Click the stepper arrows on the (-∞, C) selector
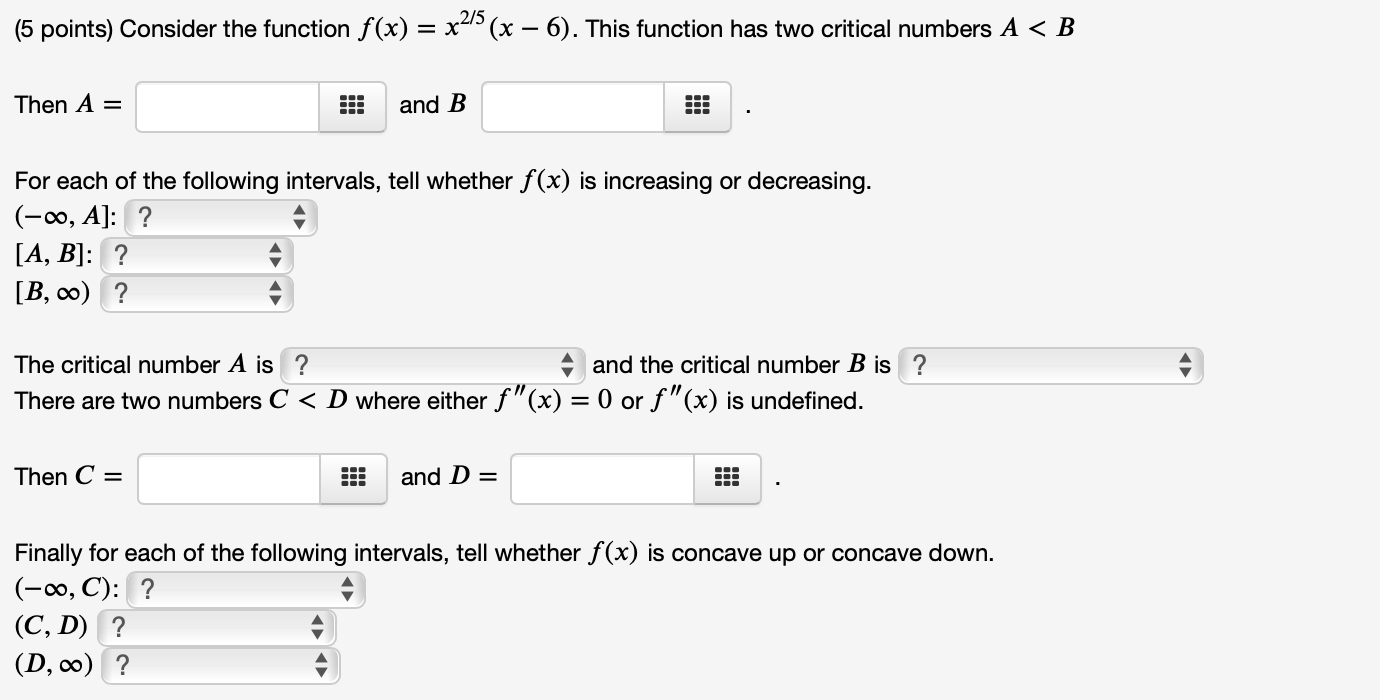Image resolution: width=1380 pixels, height=700 pixels. click(x=346, y=589)
